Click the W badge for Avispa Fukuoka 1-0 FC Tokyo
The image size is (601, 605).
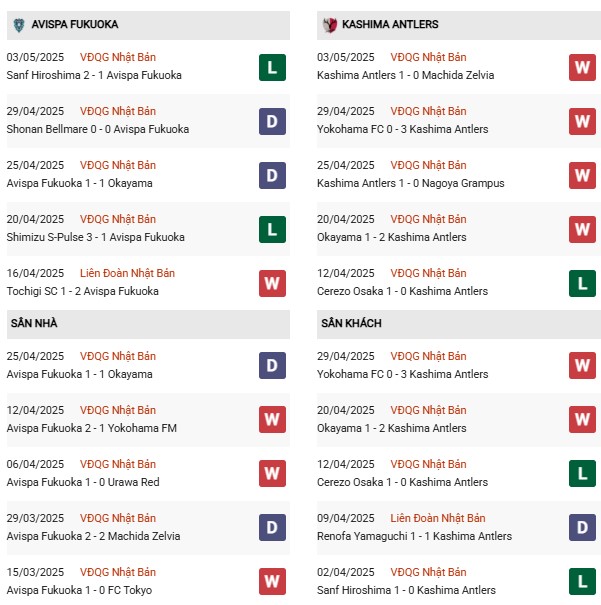coord(272,581)
